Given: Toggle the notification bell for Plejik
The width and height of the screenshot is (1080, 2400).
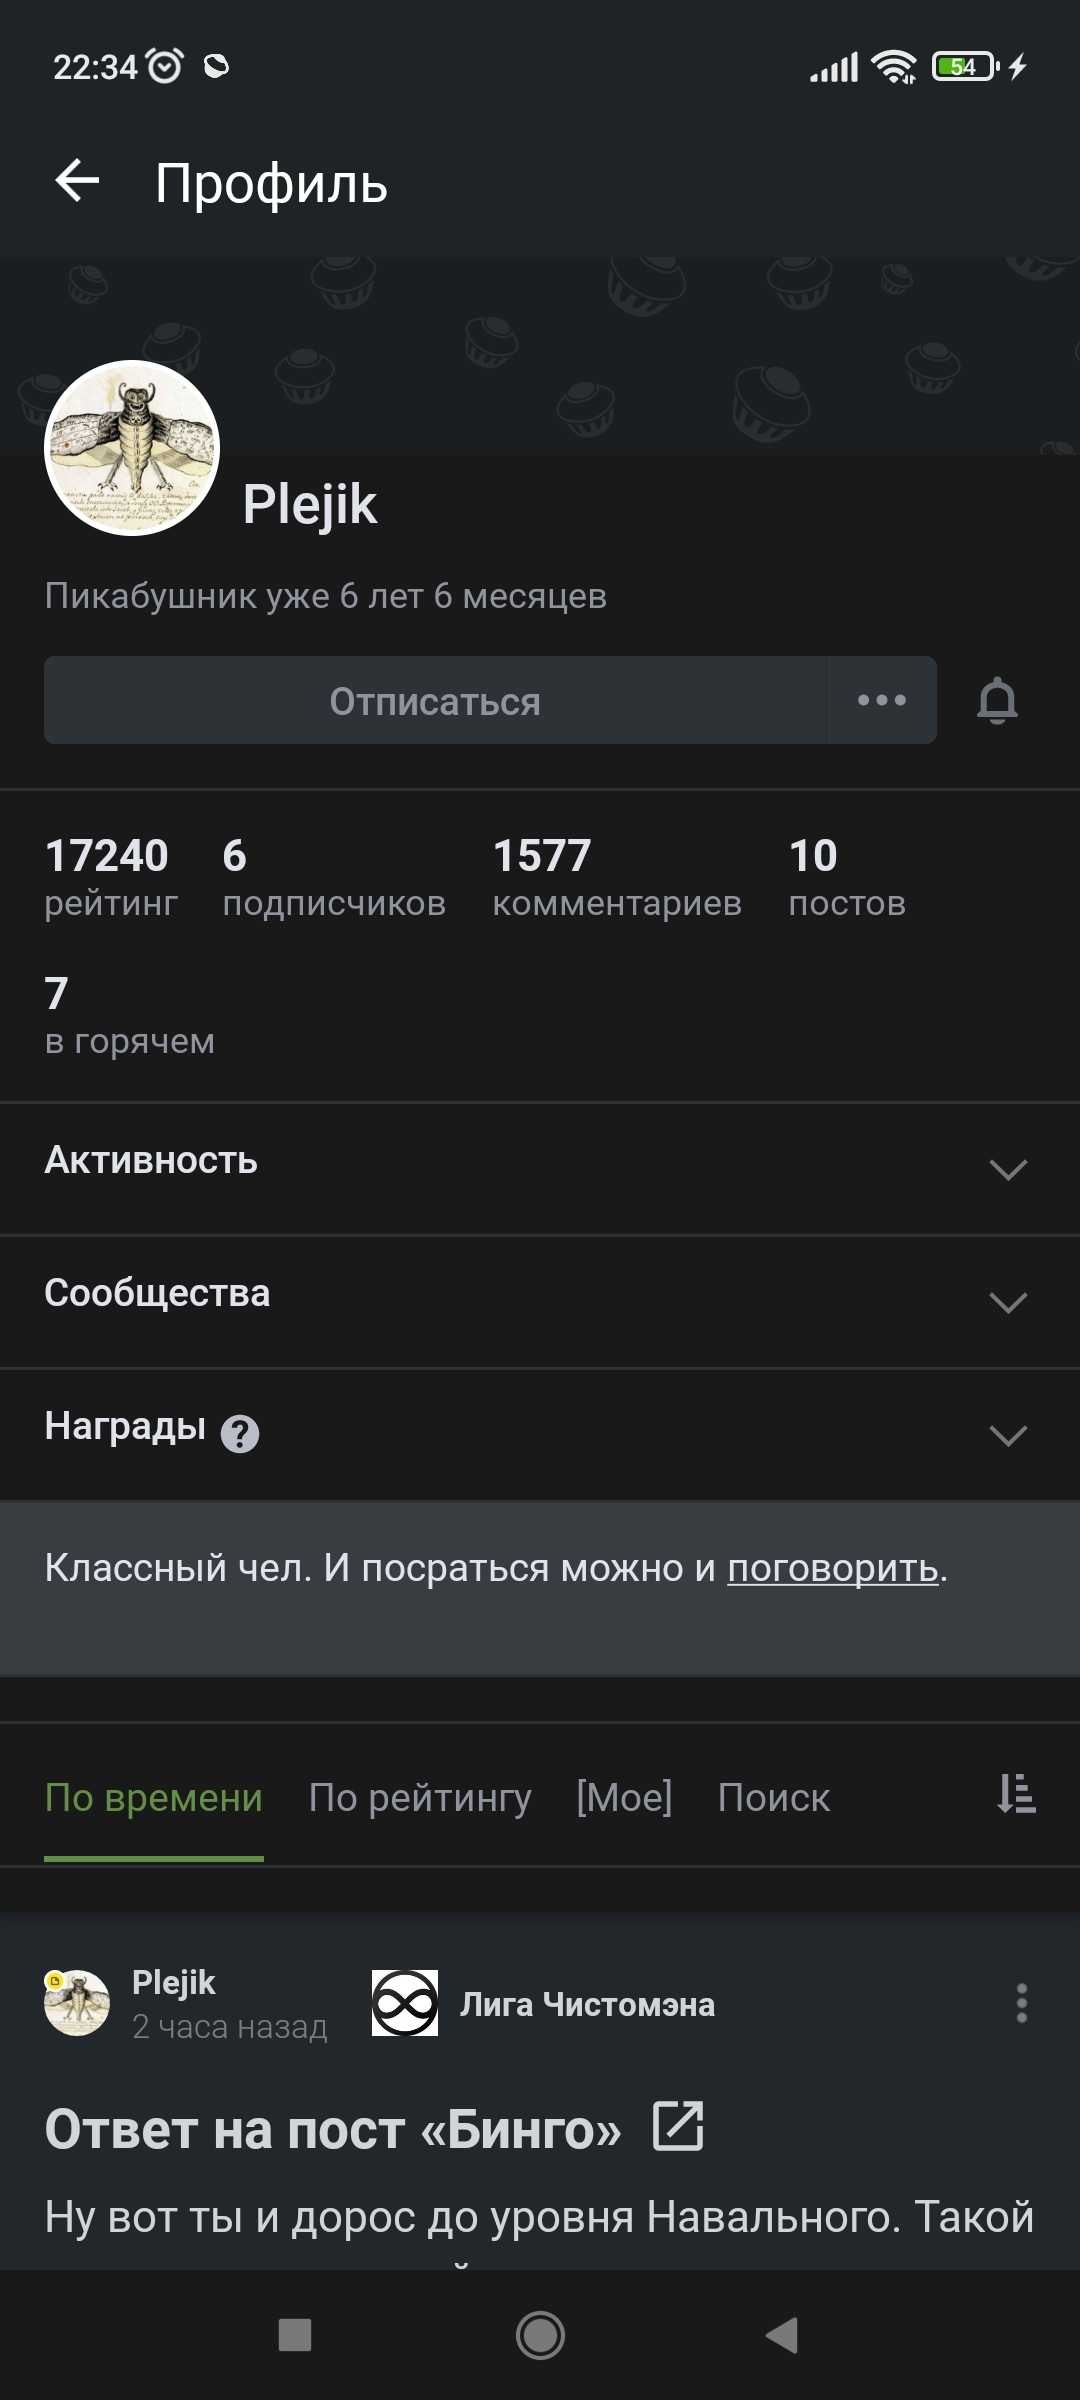Looking at the screenshot, I should point(997,700).
